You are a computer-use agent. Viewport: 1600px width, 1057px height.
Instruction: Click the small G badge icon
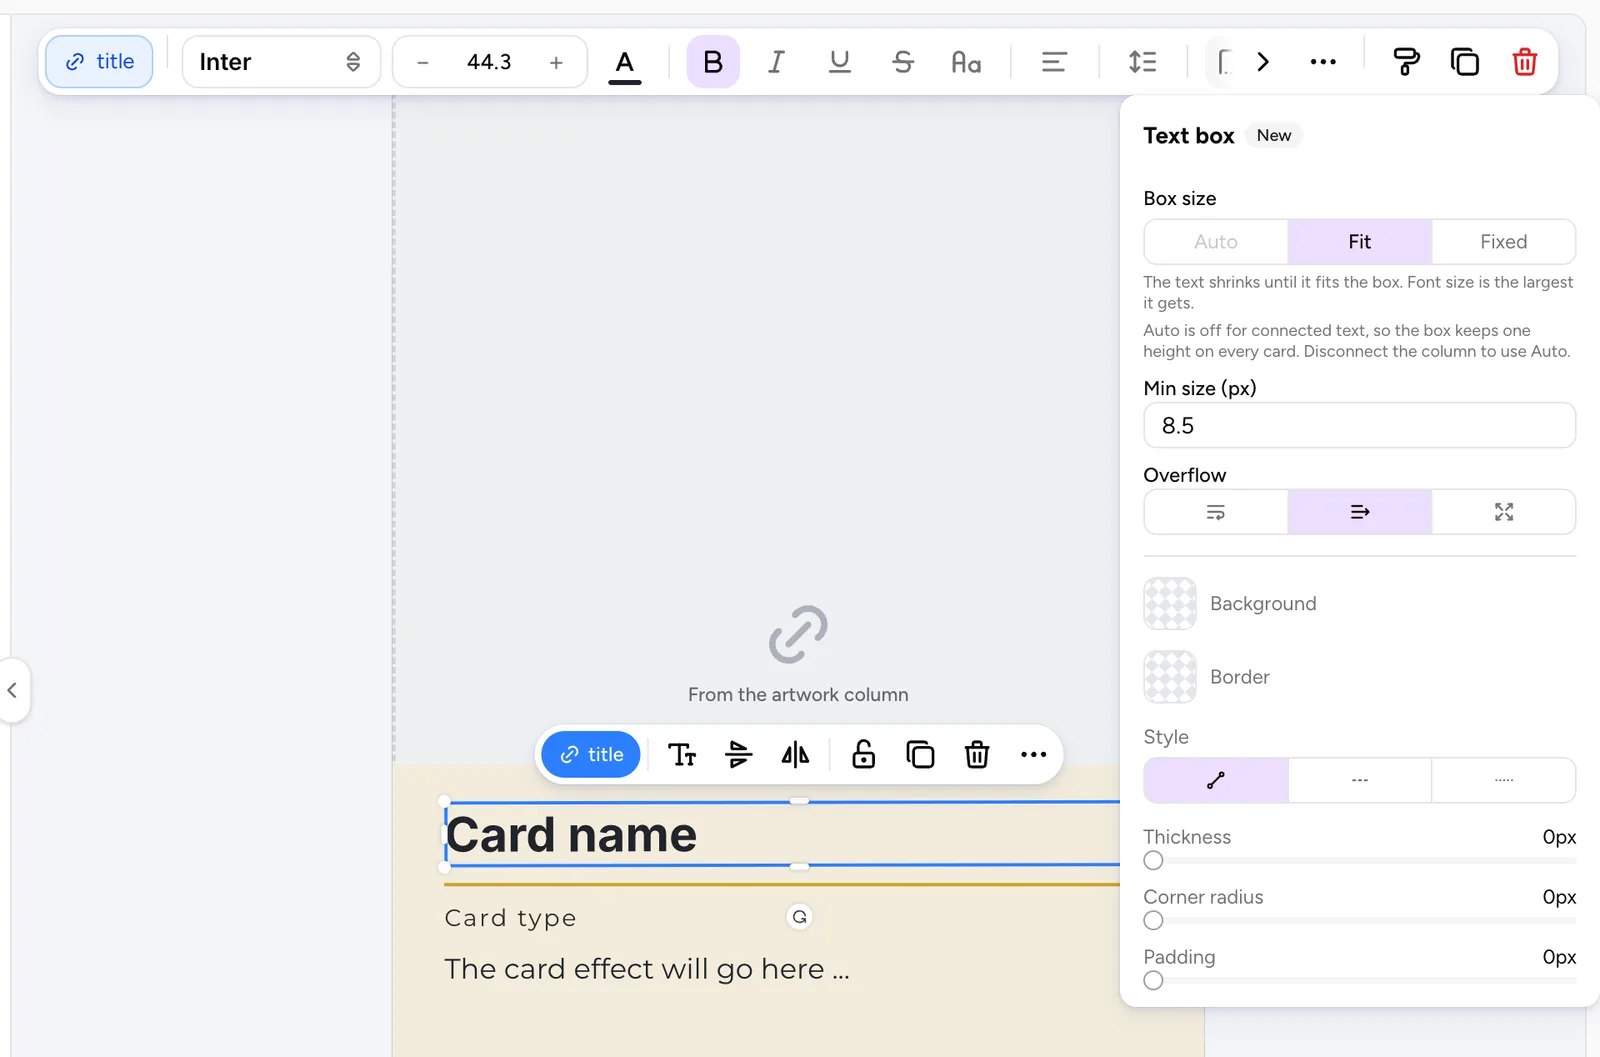[x=800, y=917]
